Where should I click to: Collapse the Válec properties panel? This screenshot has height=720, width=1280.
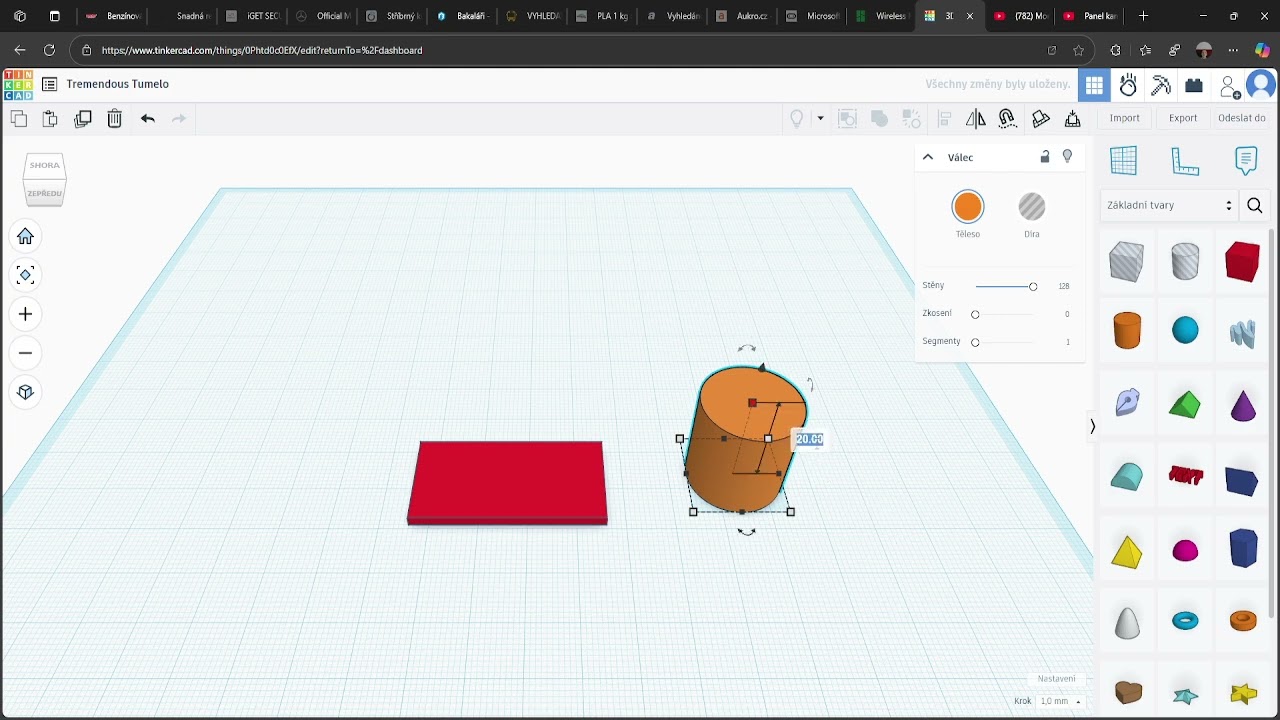928,157
